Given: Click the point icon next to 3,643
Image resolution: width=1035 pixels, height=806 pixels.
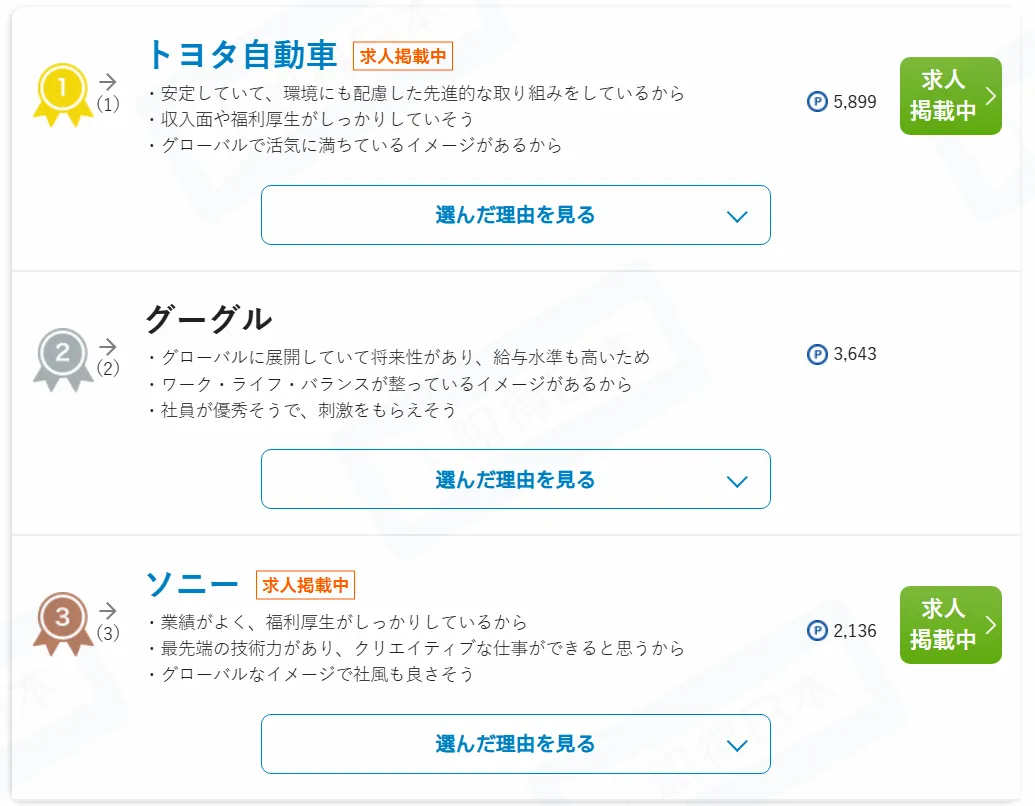Looking at the screenshot, I should point(817,354).
